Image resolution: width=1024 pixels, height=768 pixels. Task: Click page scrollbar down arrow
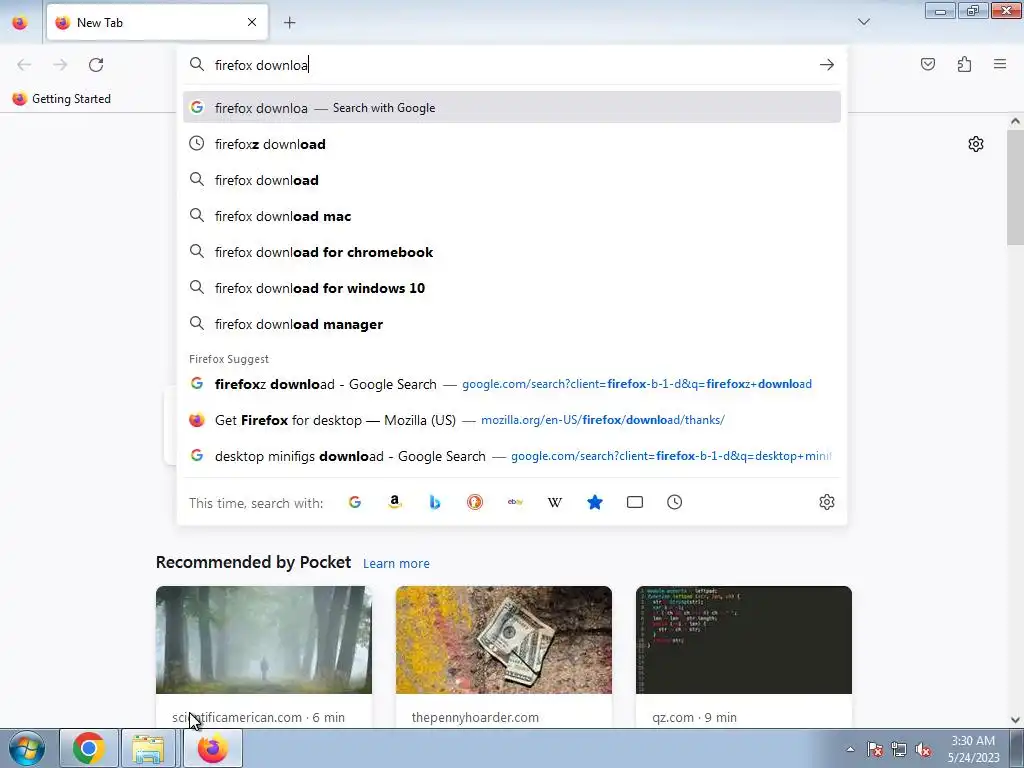1015,720
